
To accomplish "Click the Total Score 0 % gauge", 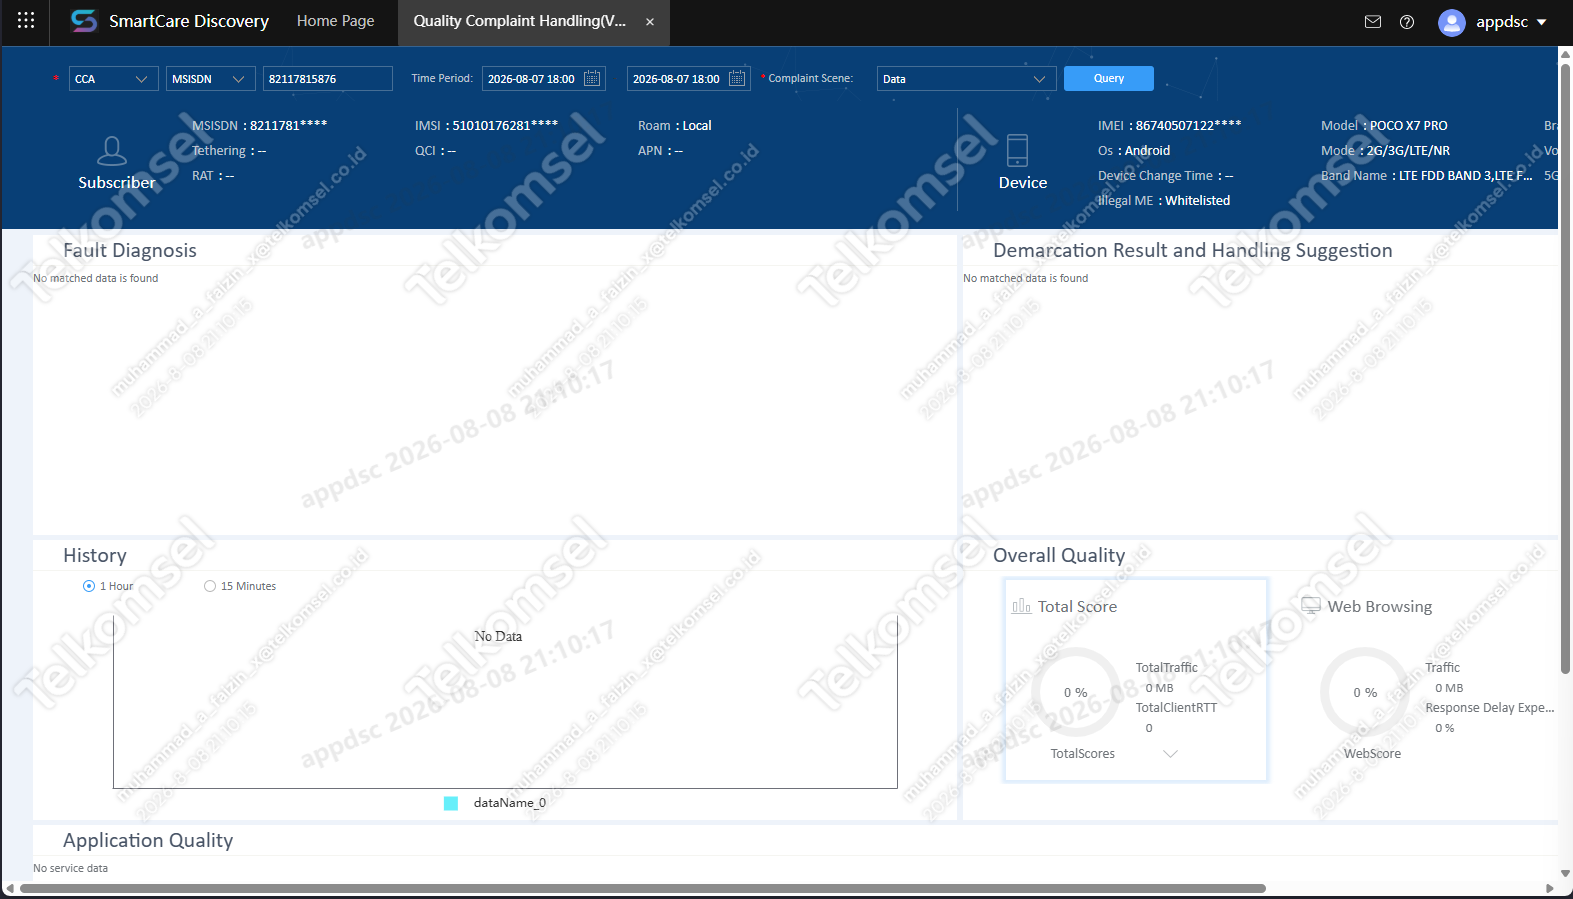I will (x=1076, y=693).
